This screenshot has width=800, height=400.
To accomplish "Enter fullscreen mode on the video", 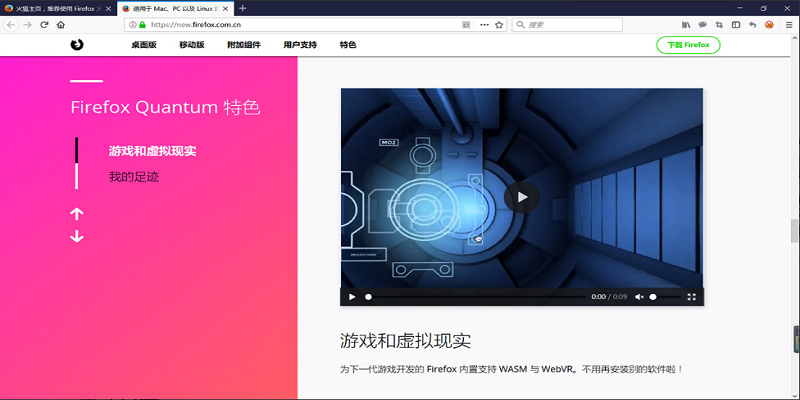I will click(x=691, y=297).
